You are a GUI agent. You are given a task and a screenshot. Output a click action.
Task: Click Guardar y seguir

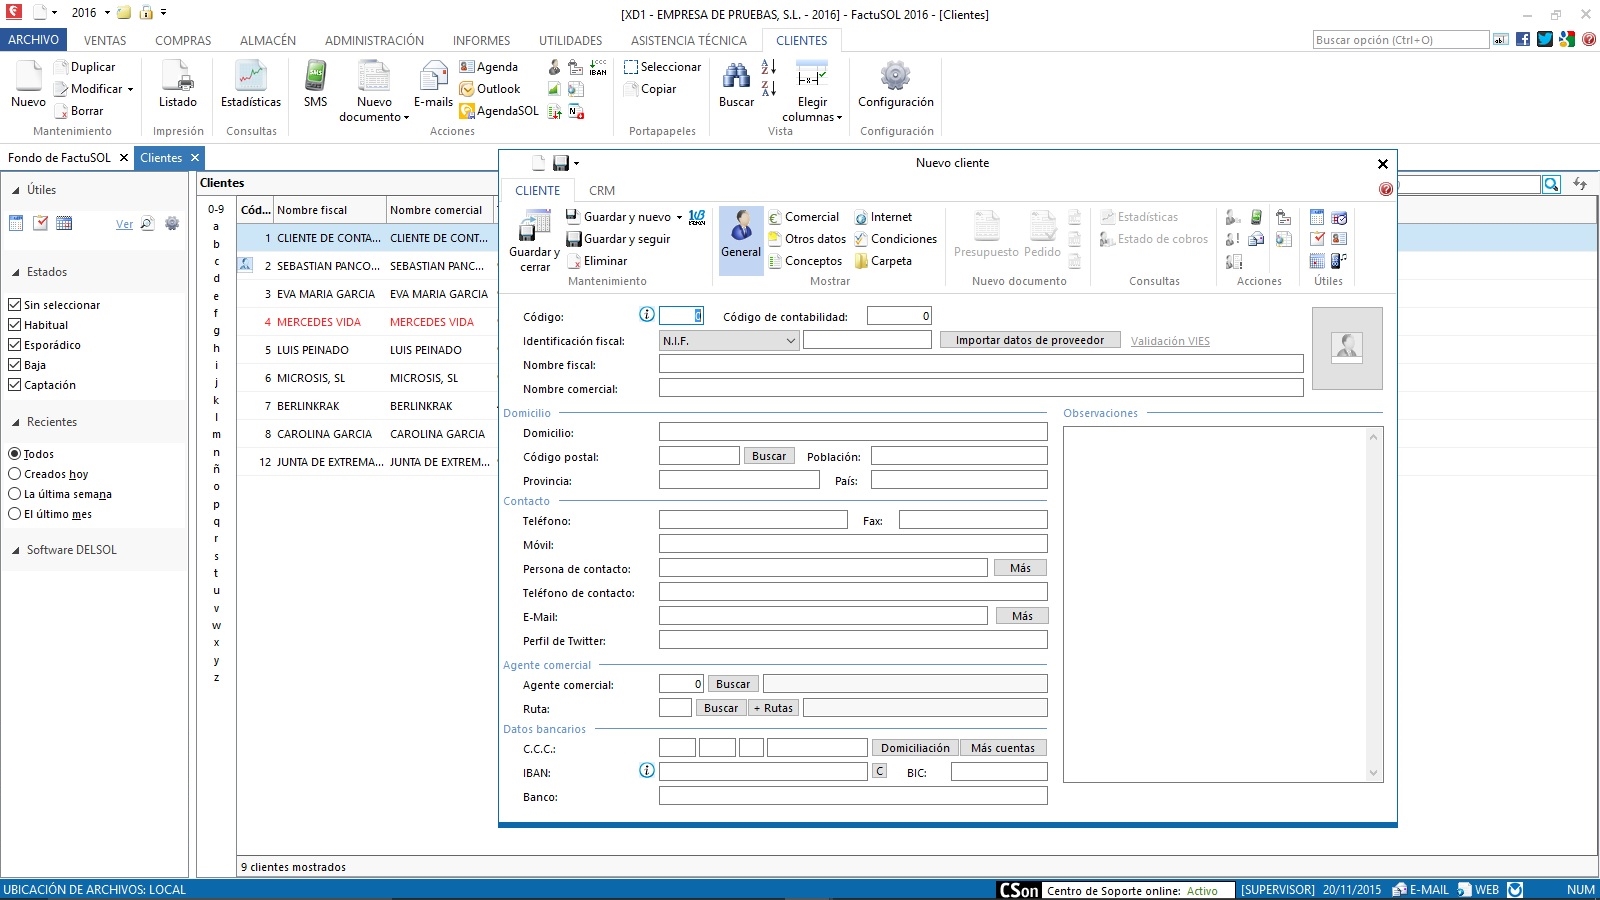pyautogui.click(x=618, y=239)
